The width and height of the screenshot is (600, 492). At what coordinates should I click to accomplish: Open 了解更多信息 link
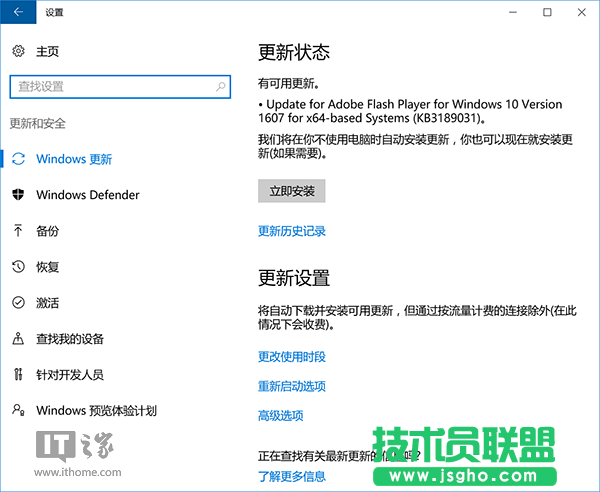coord(292,476)
